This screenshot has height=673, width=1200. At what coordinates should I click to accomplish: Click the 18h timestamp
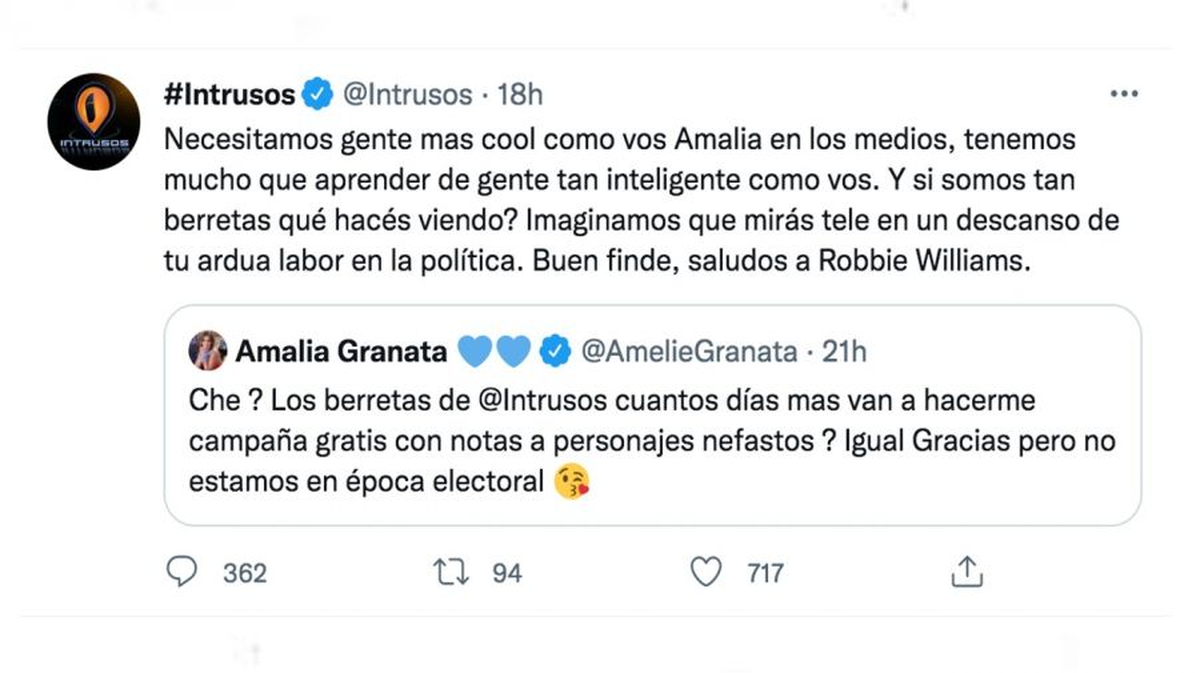[520, 95]
